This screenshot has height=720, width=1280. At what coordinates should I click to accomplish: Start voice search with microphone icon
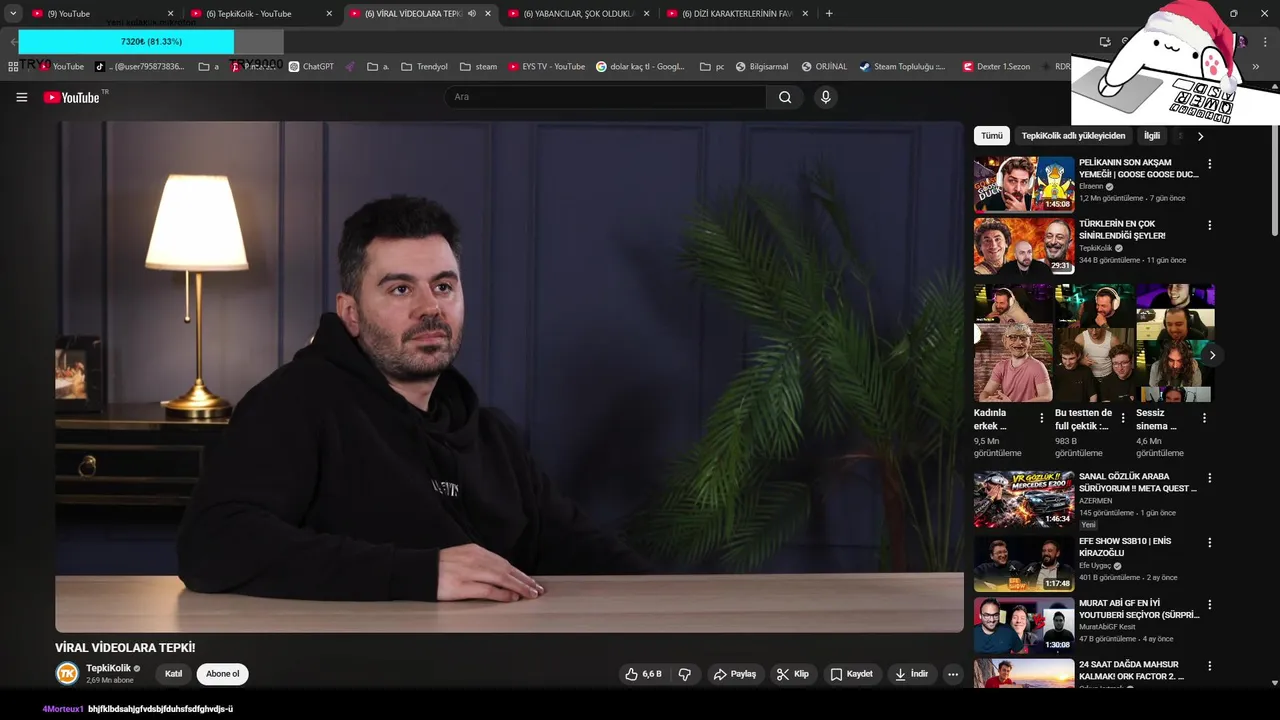point(825,97)
